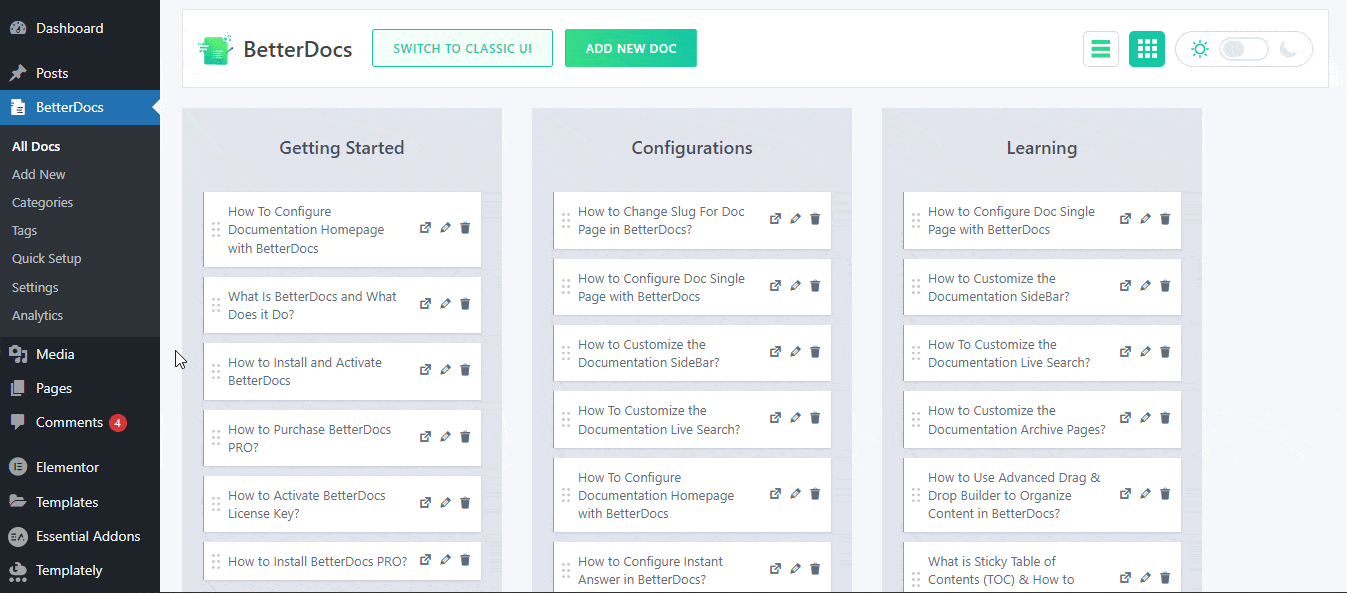This screenshot has width=1347, height=593.
Task: Open the Categories submenu item
Action: [42, 202]
